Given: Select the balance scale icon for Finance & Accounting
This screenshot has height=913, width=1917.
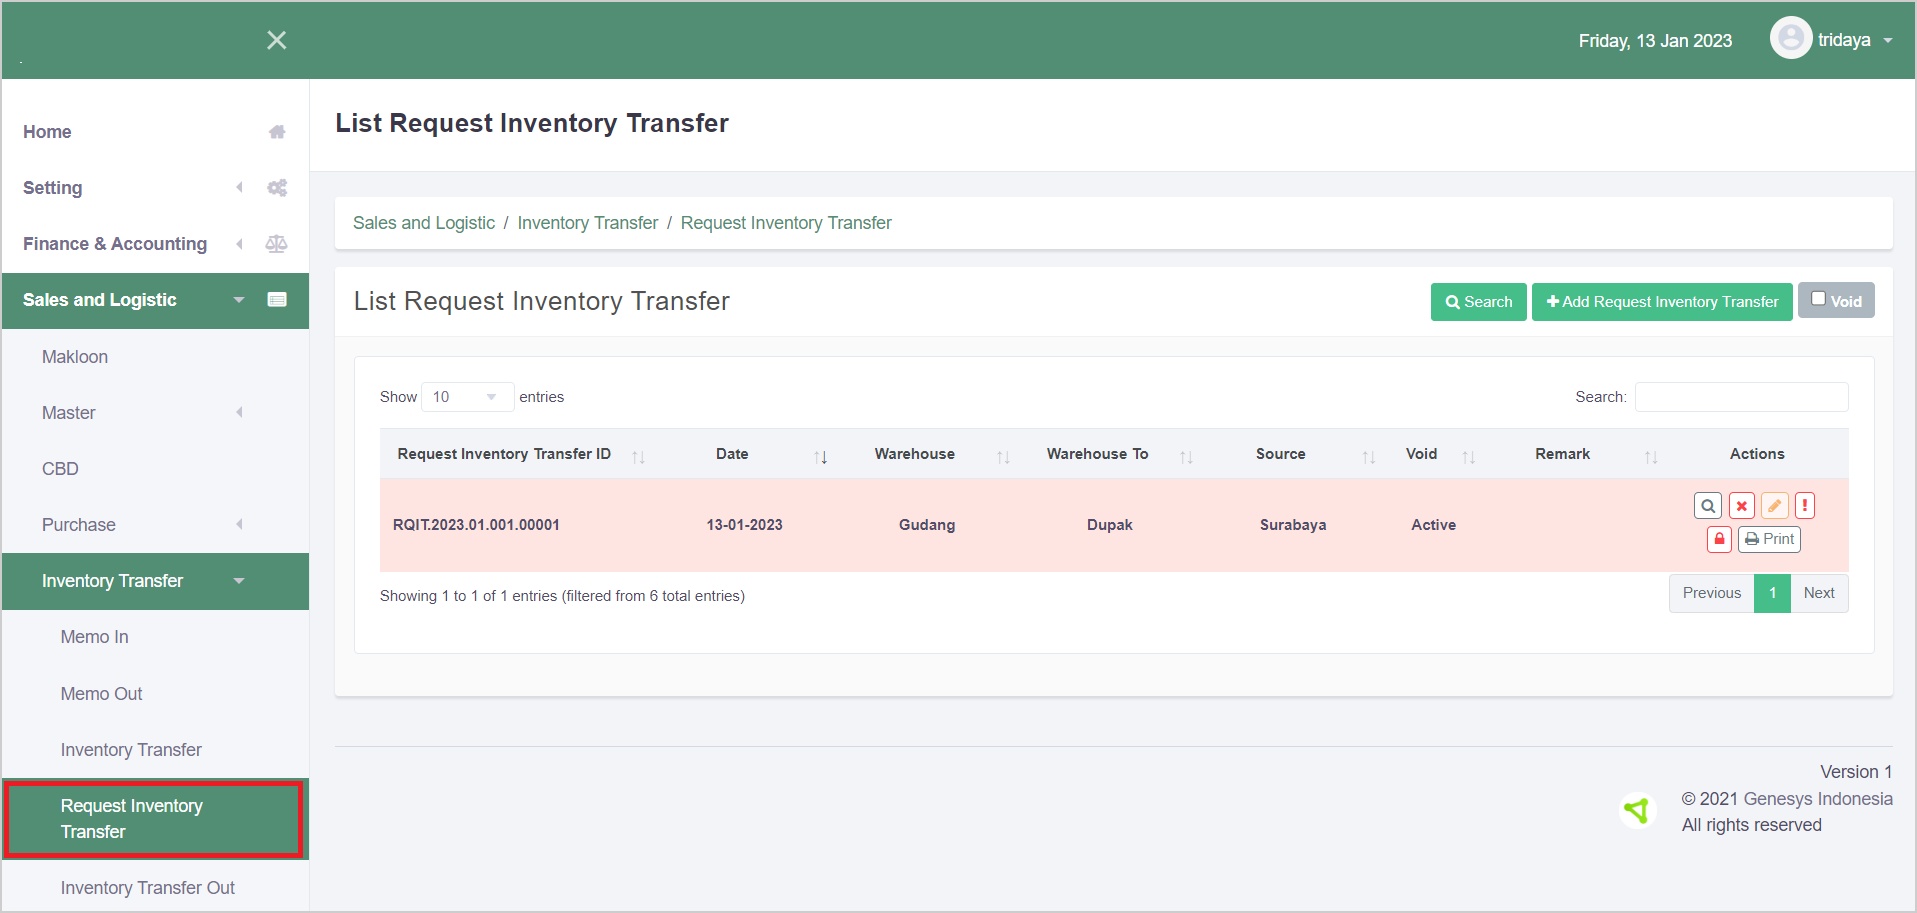Looking at the screenshot, I should [277, 243].
